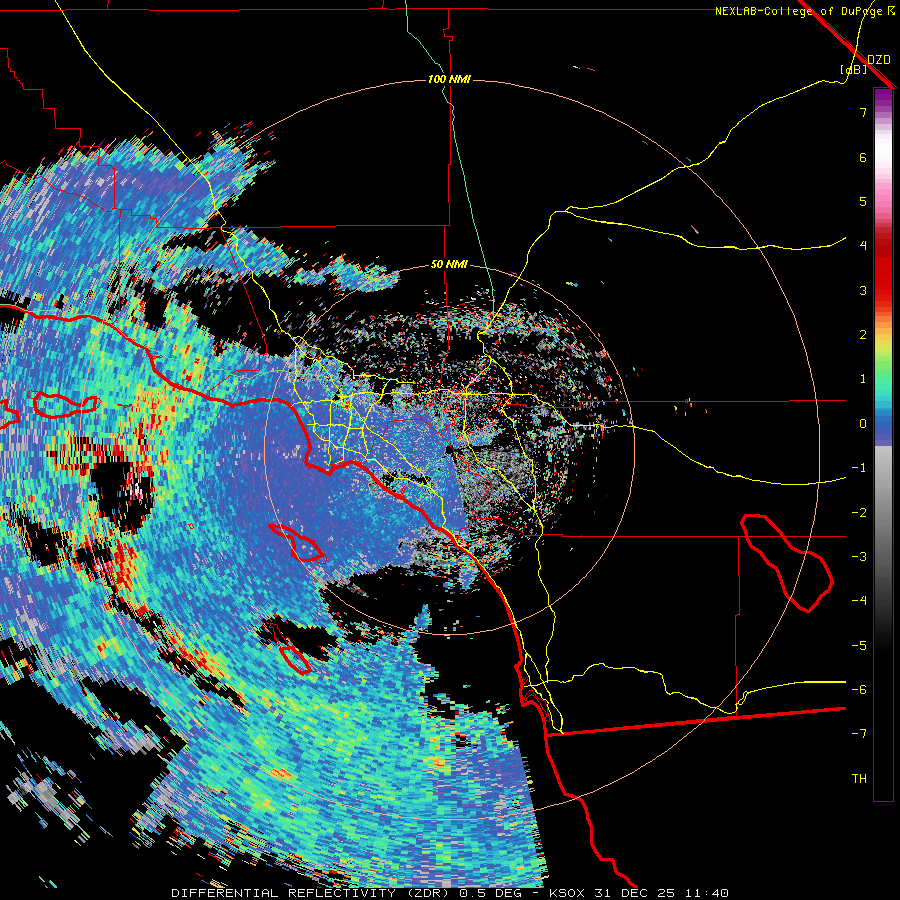Select the 7 dB tick label
The width and height of the screenshot is (900, 900).
tap(863, 112)
